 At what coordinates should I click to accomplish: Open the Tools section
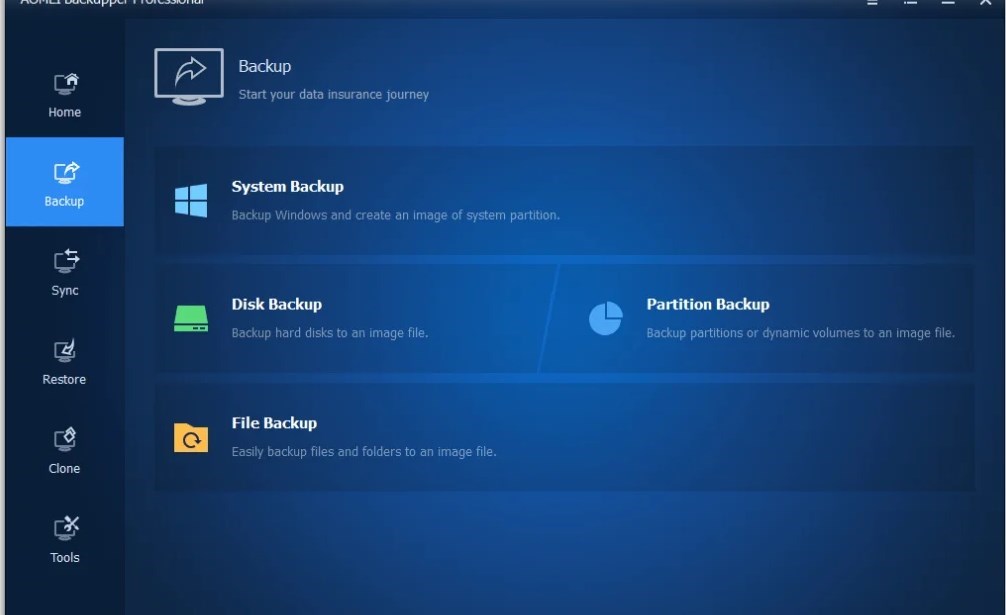click(x=64, y=539)
